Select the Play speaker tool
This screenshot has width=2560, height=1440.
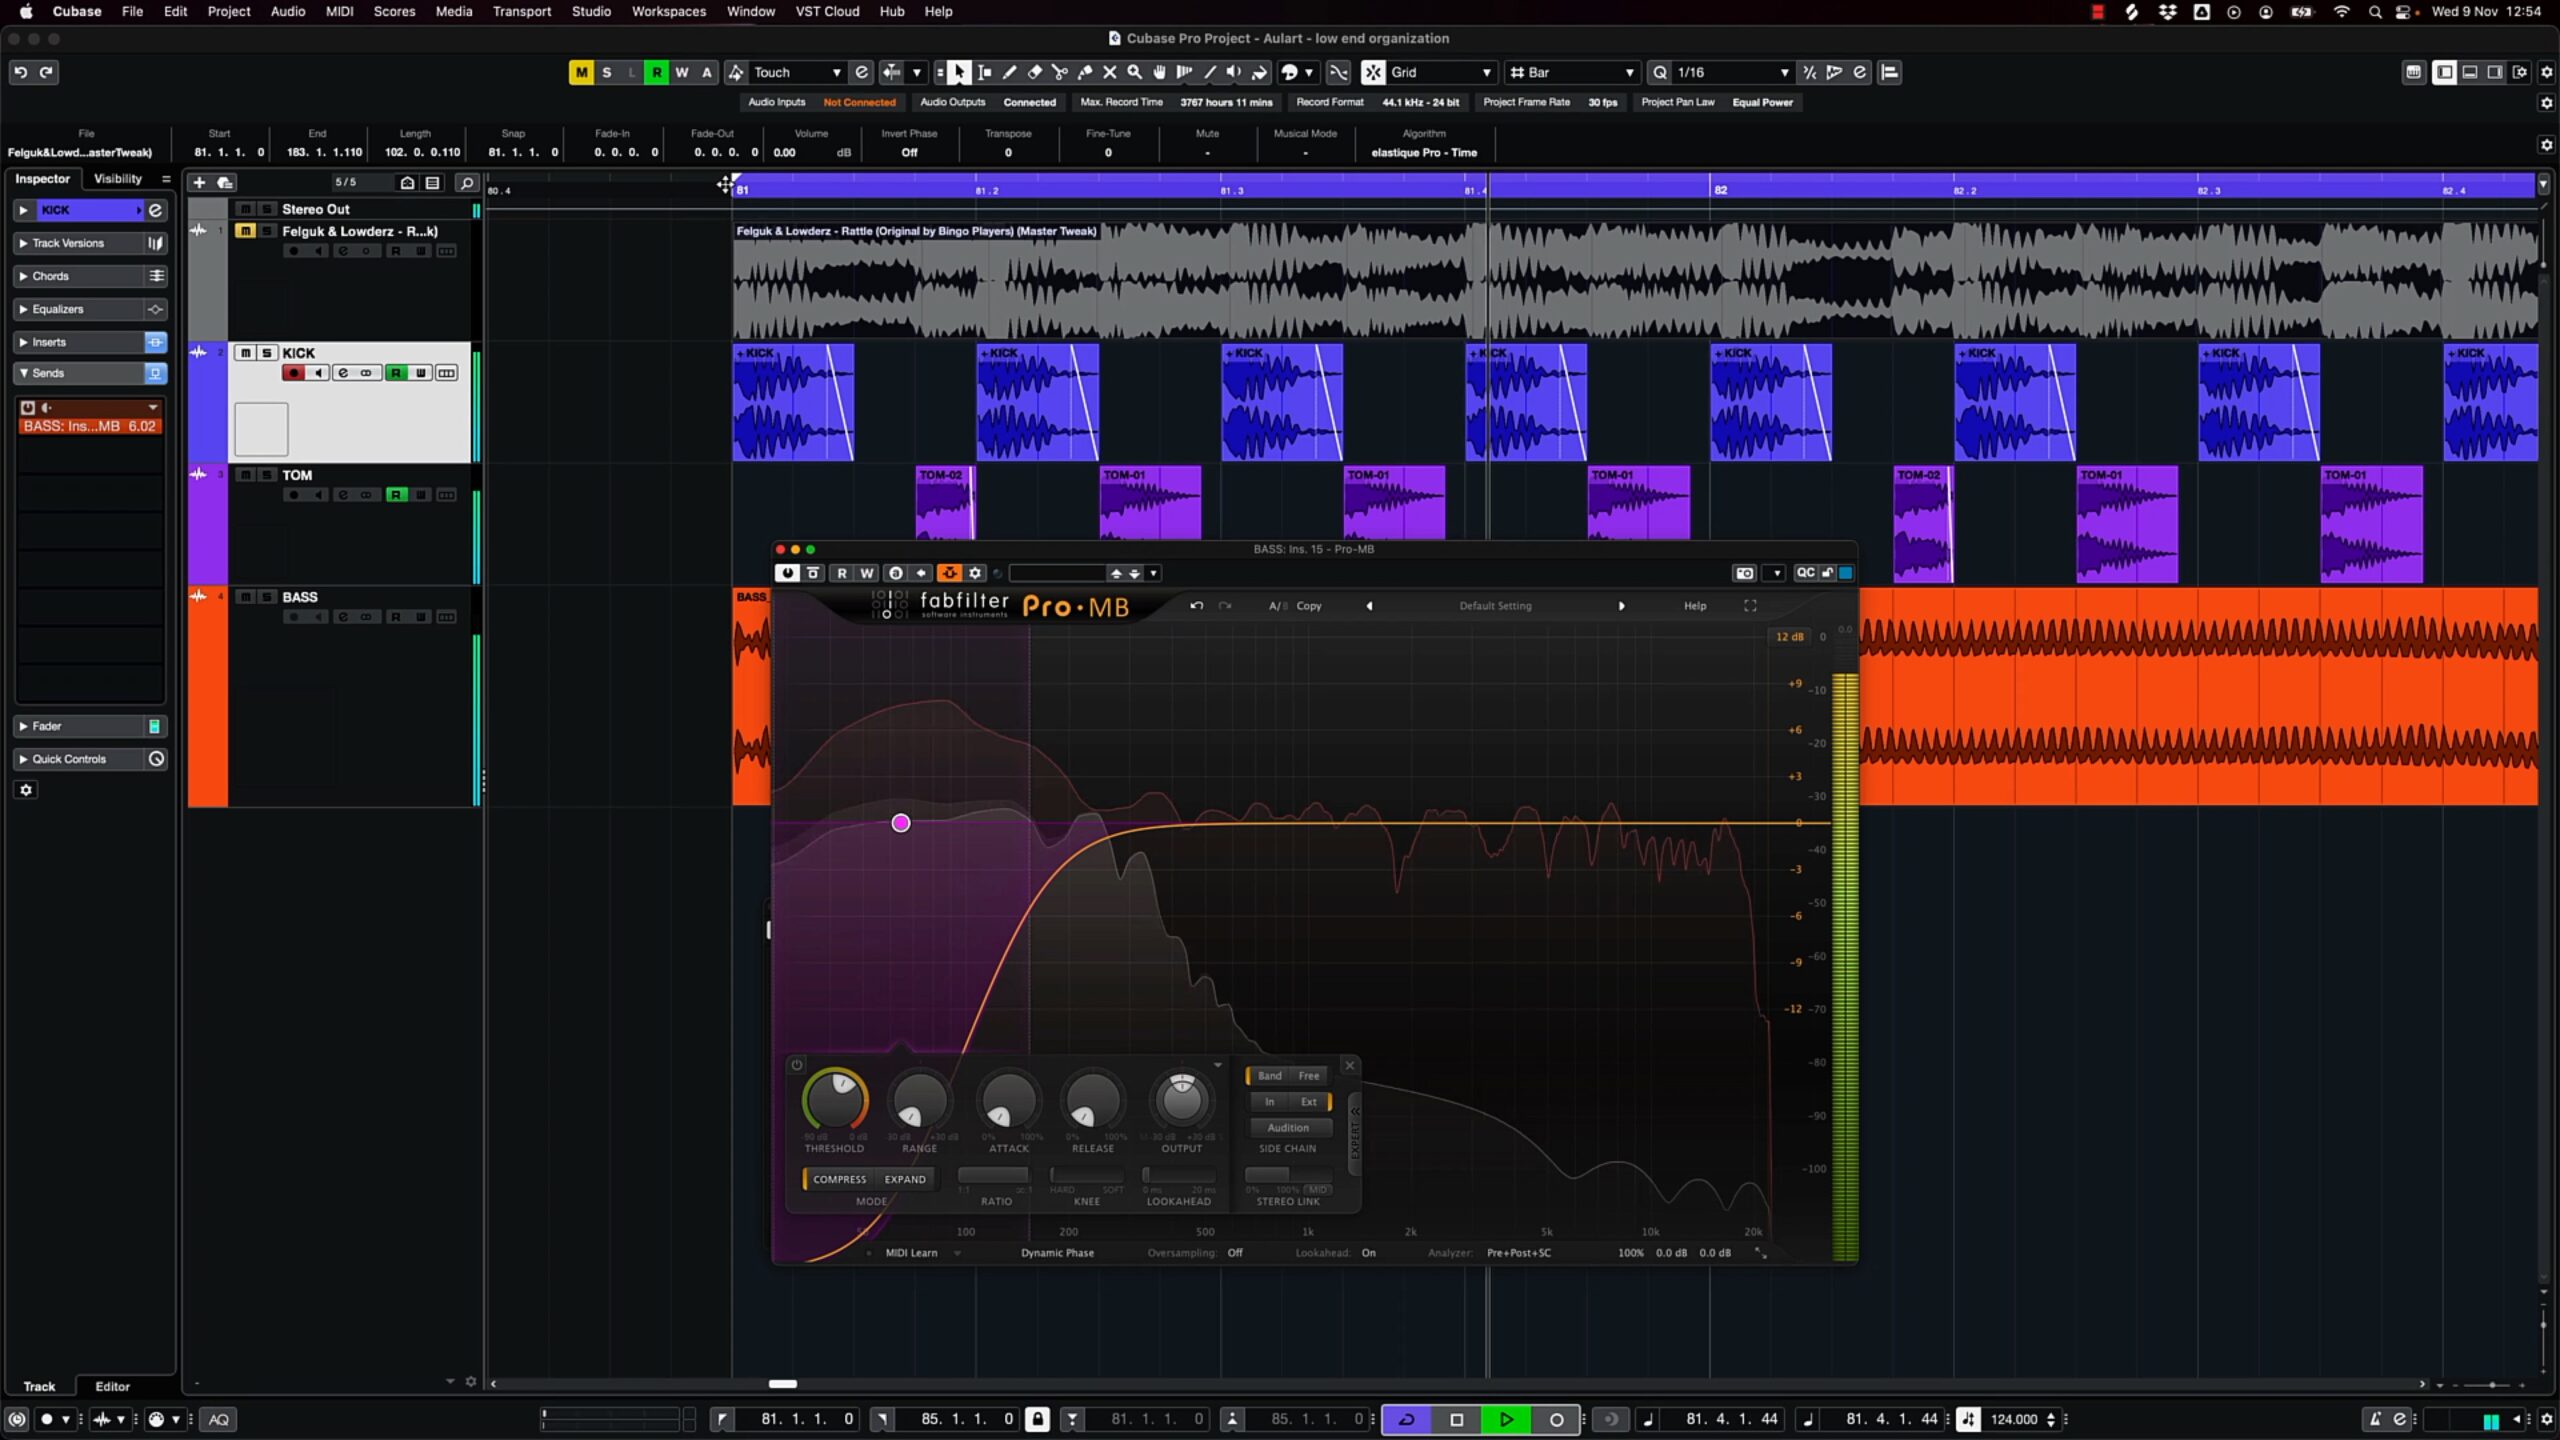click(x=1234, y=72)
